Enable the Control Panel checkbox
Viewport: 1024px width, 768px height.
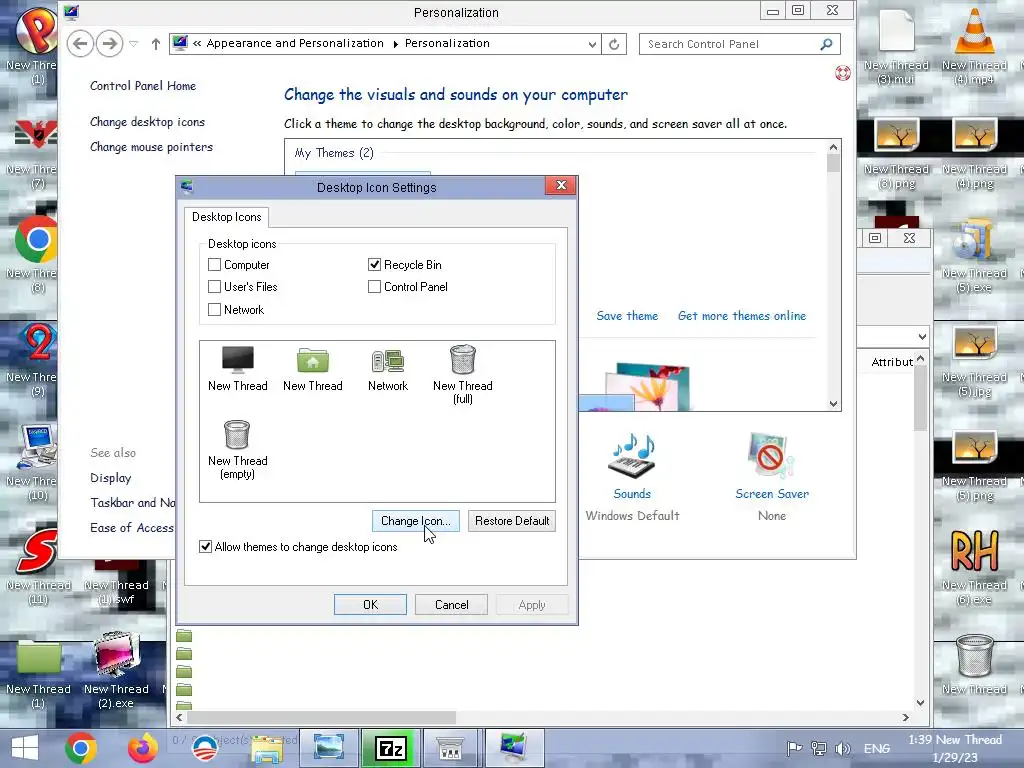coord(374,287)
